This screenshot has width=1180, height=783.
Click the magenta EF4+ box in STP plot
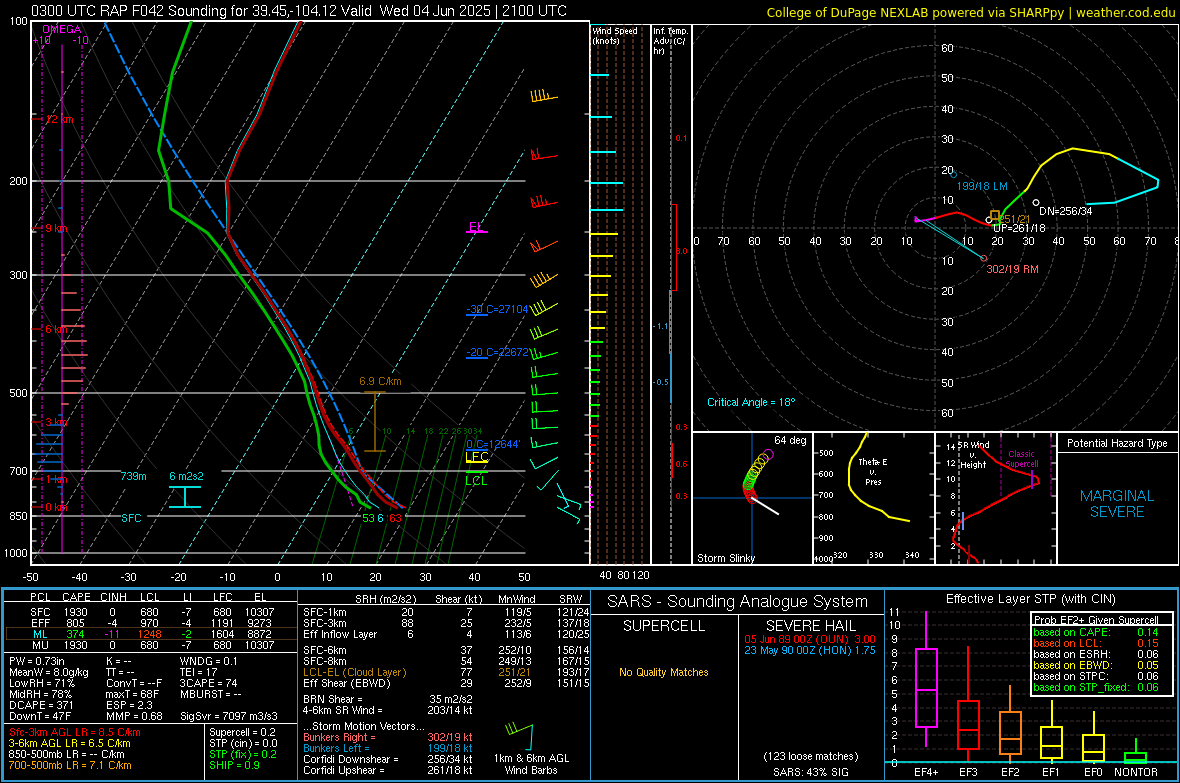(x=926, y=687)
